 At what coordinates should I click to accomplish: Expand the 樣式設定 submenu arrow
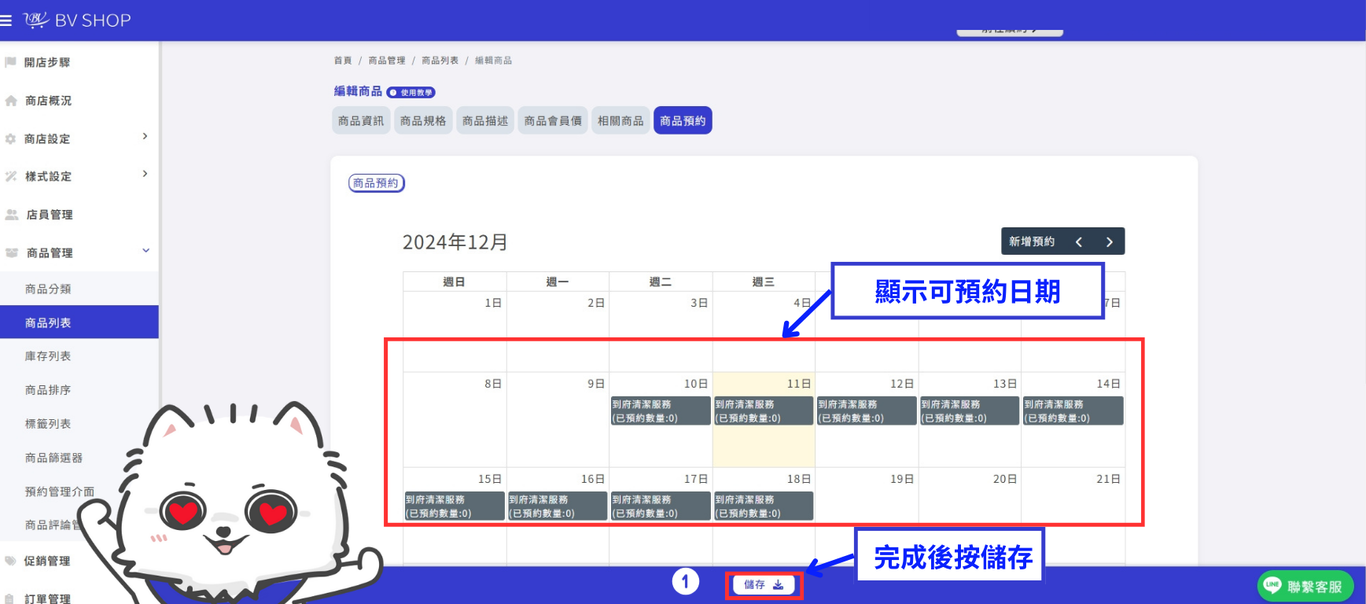[x=145, y=174]
